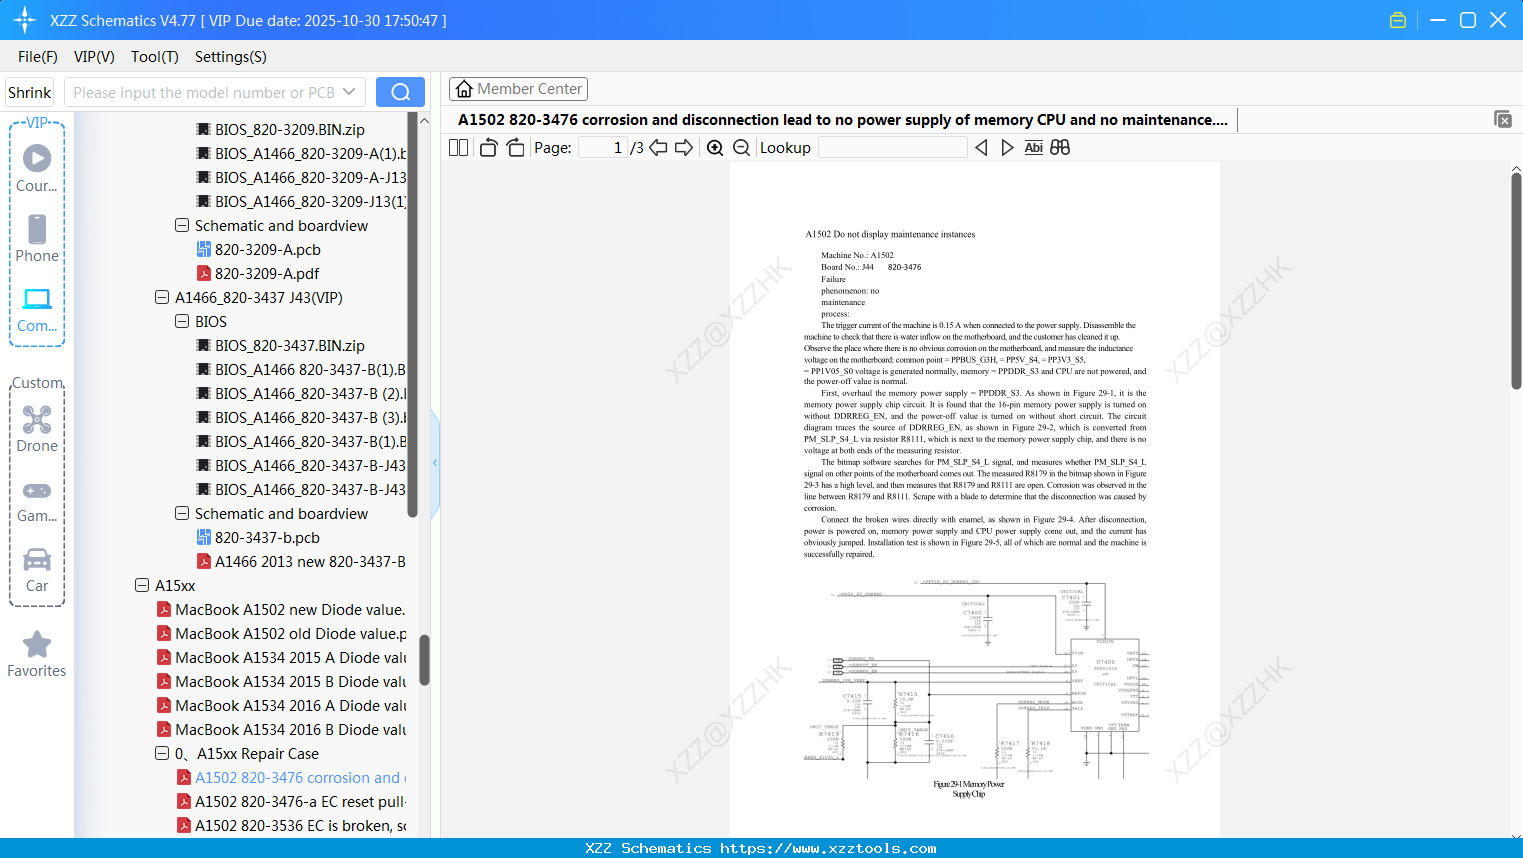Click the blue search button

[x=400, y=92]
